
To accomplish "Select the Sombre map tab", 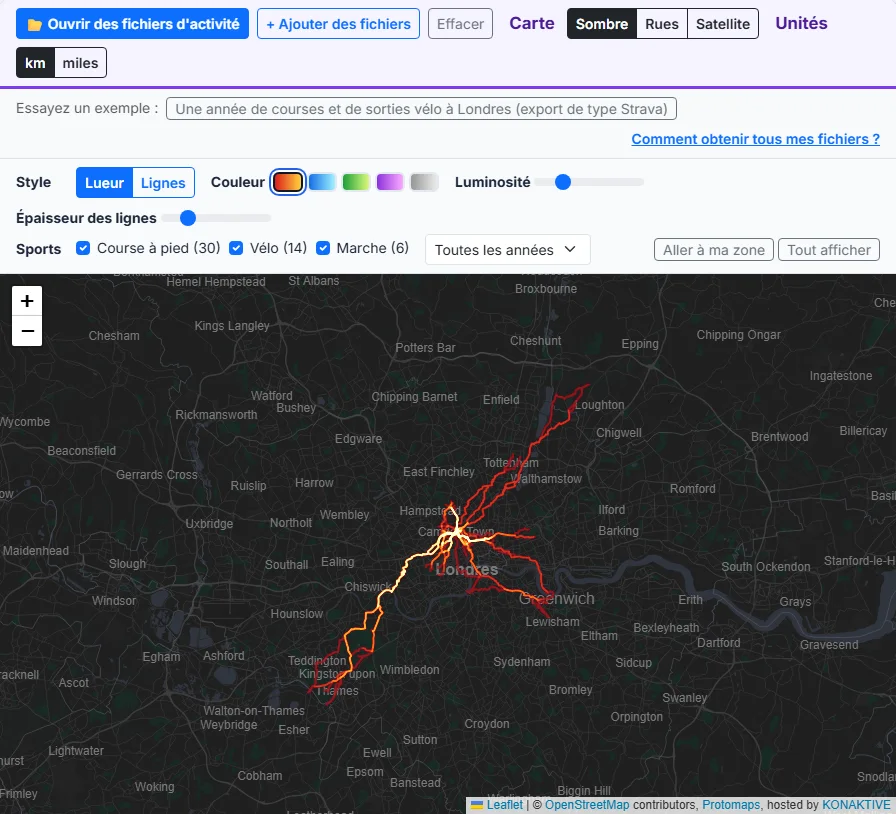I will 602,24.
